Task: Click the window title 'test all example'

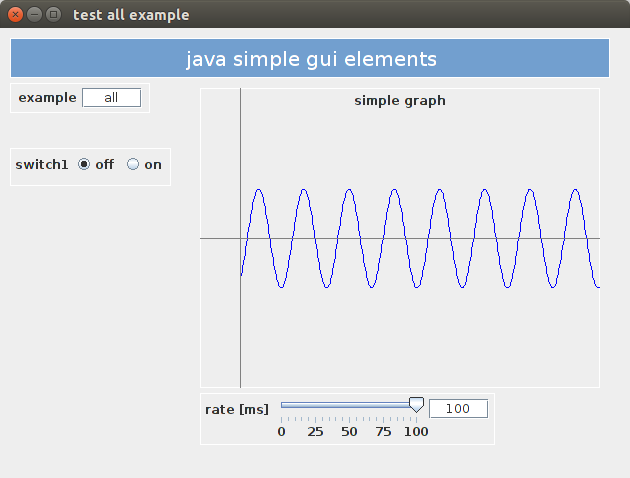Action: [131, 15]
